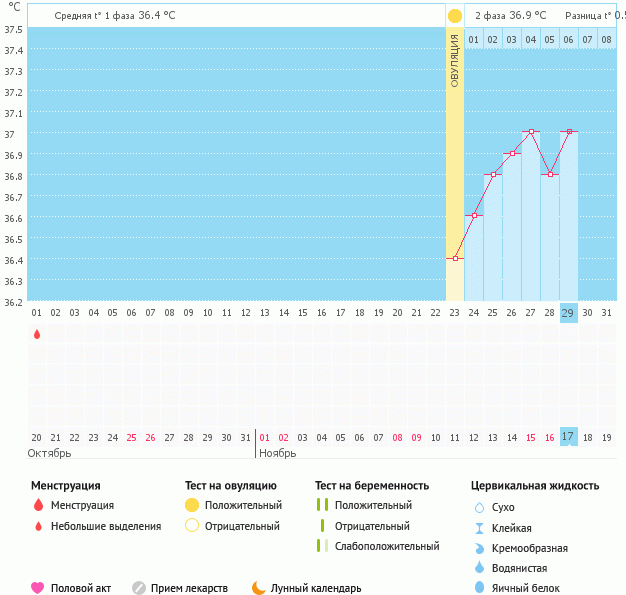Select highlighted cycle day 29
The width and height of the screenshot is (626, 595).
point(568,313)
